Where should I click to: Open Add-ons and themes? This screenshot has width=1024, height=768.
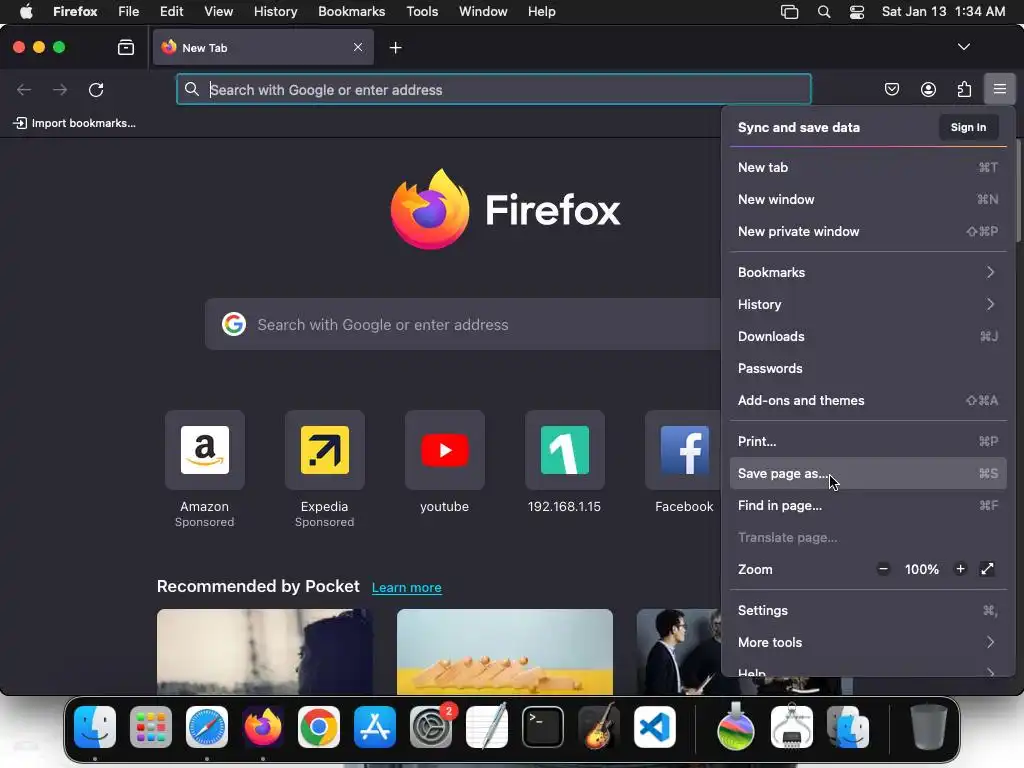coord(868,400)
